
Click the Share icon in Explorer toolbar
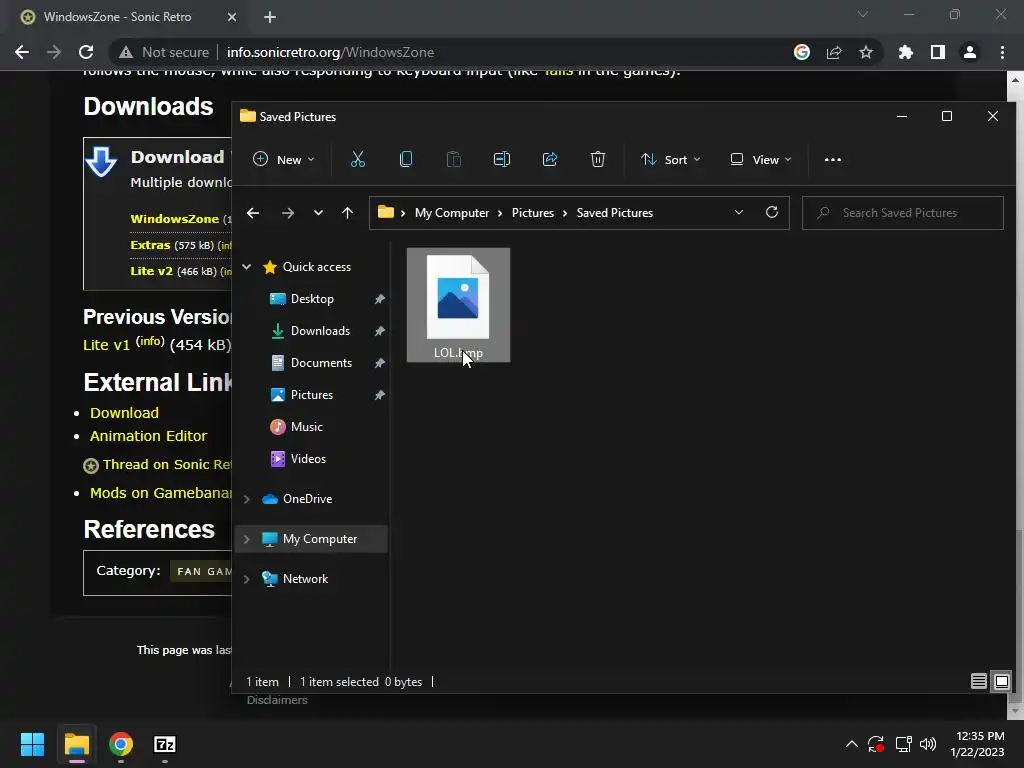550,159
